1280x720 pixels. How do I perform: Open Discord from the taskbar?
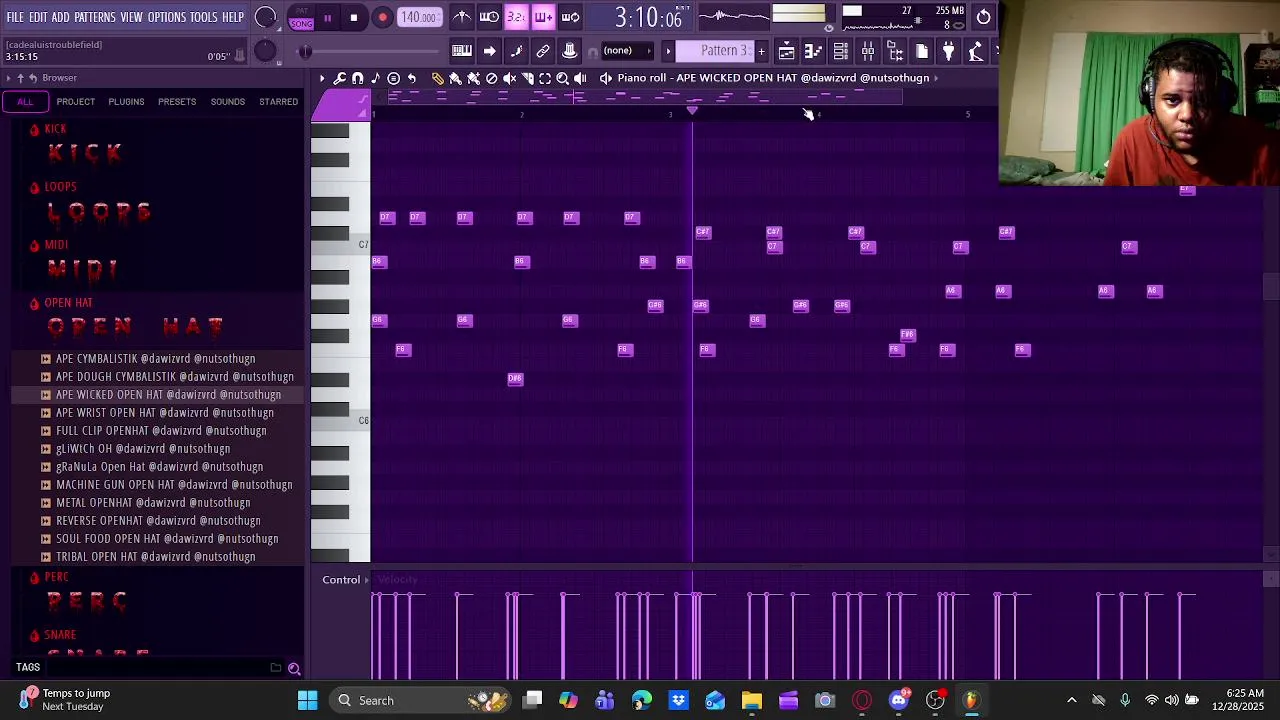899,700
